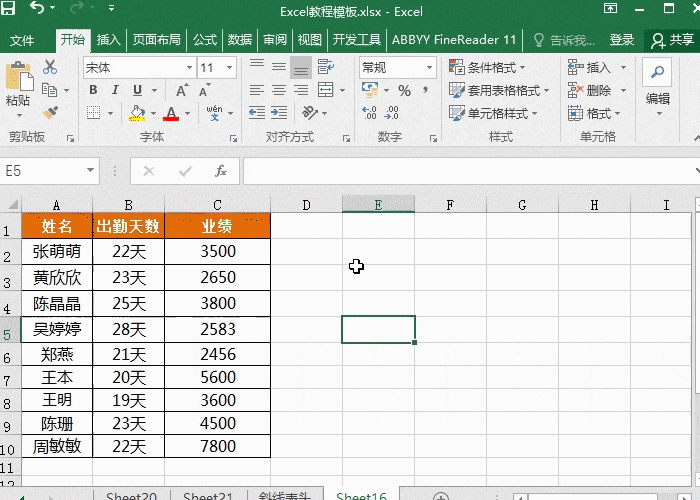Open the 格式 cells format dropdown

[594, 113]
